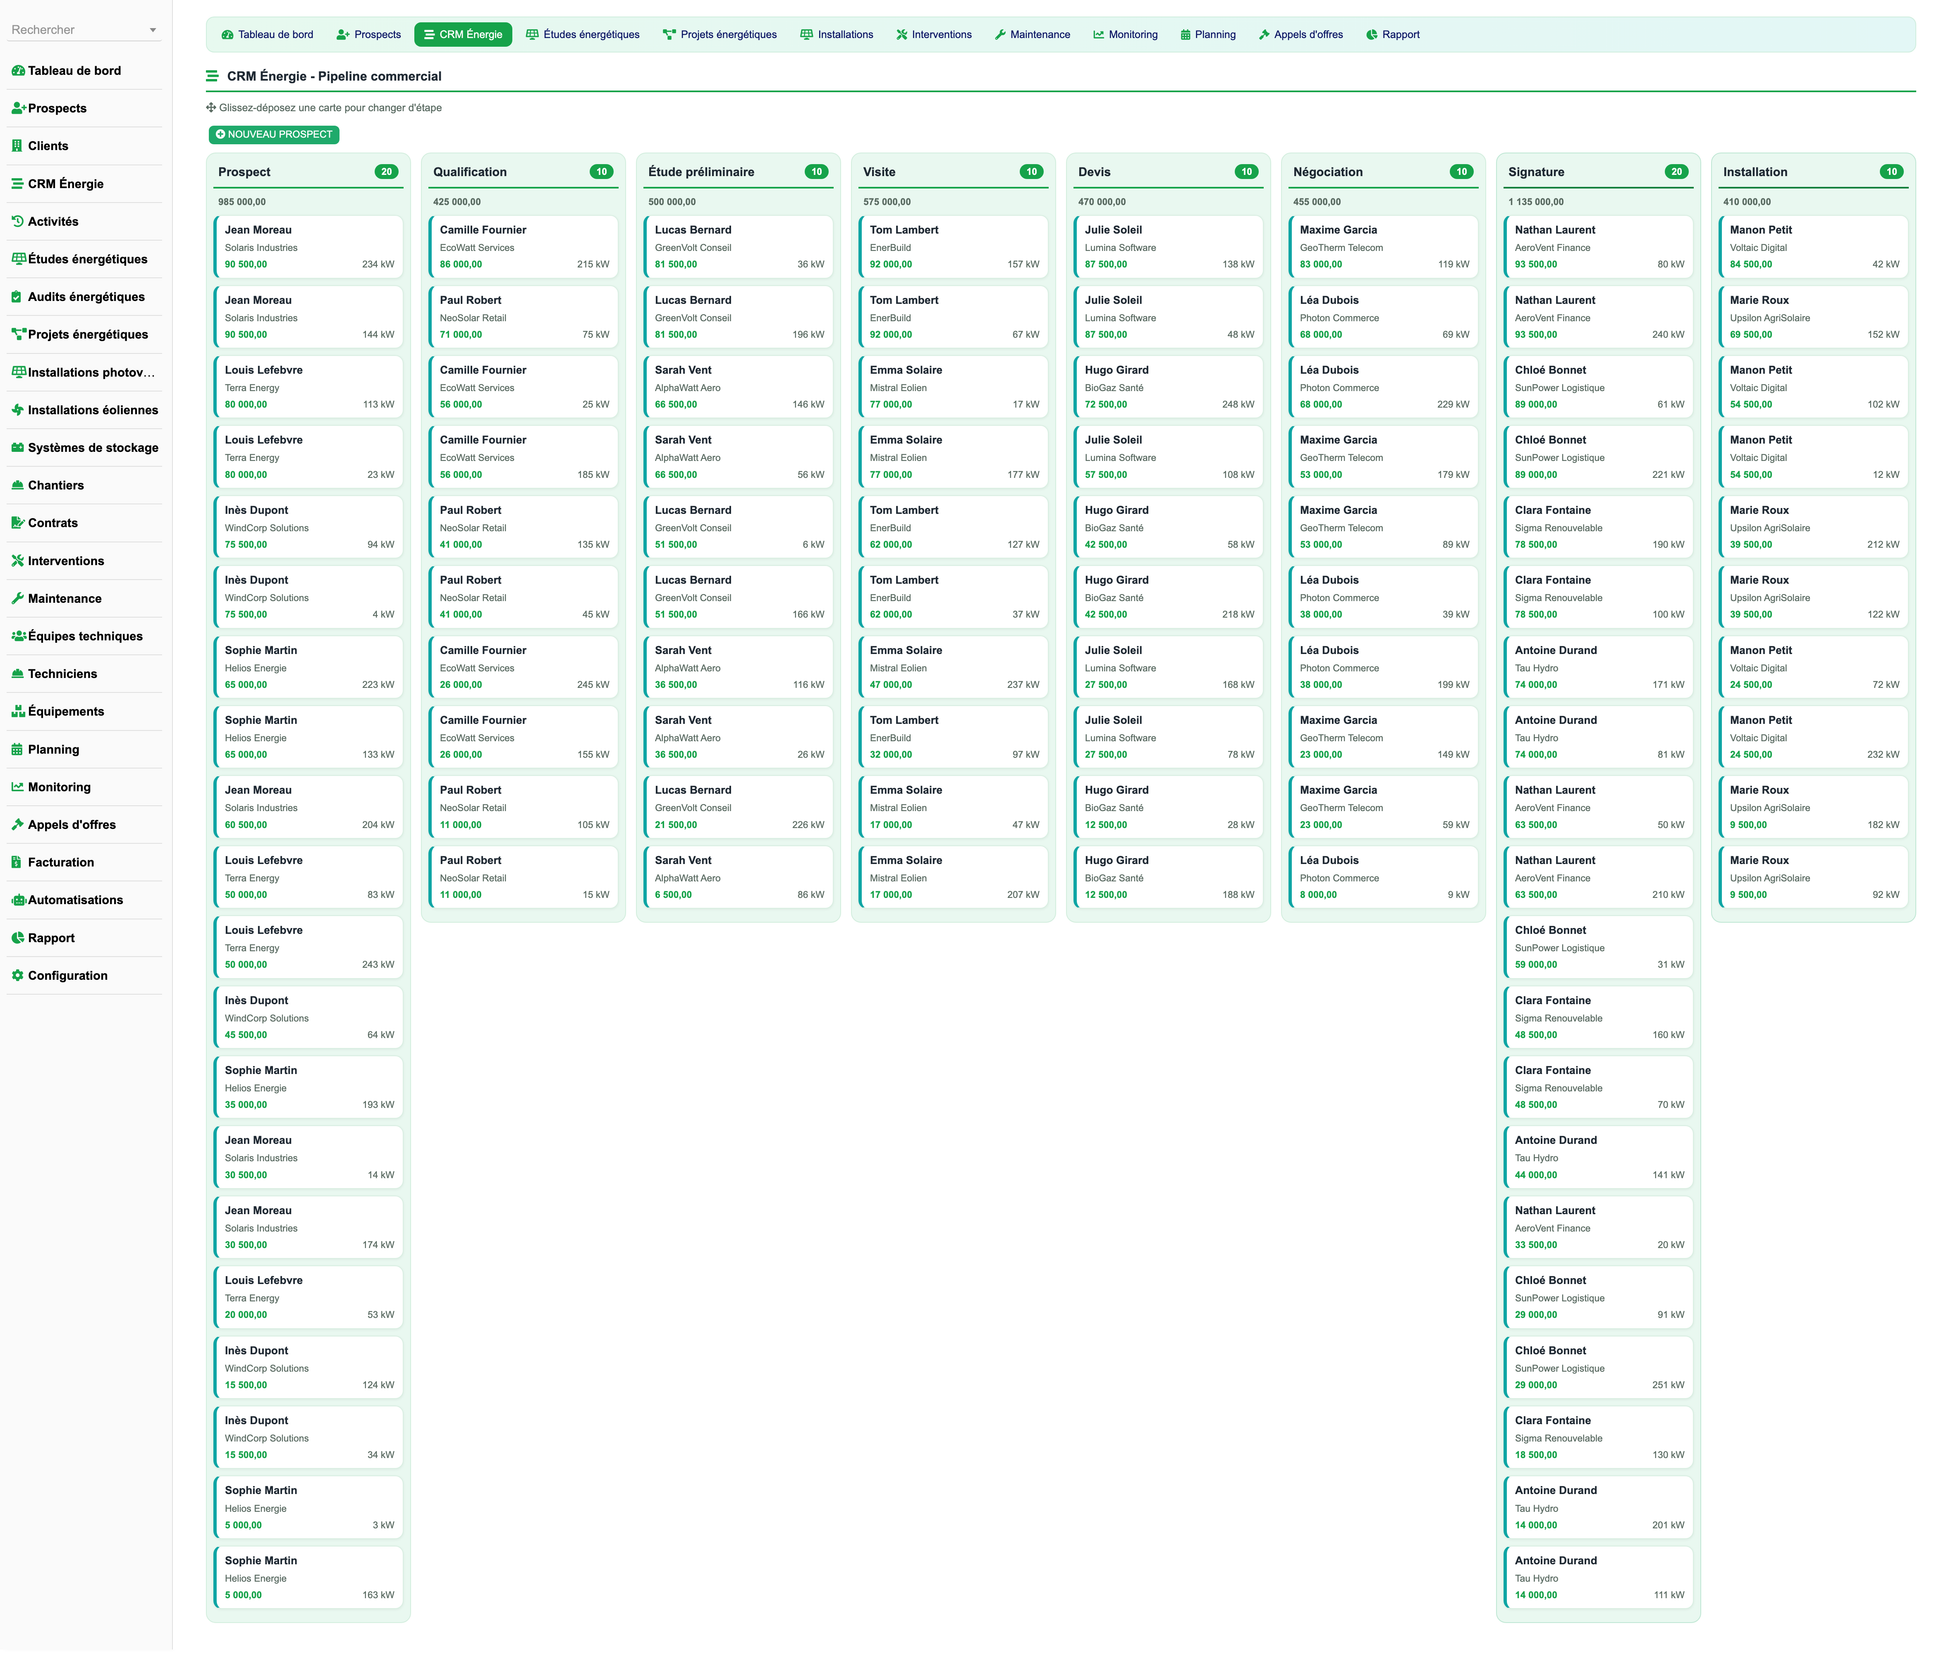Click the Planning calendar icon in the top bar

(1186, 35)
